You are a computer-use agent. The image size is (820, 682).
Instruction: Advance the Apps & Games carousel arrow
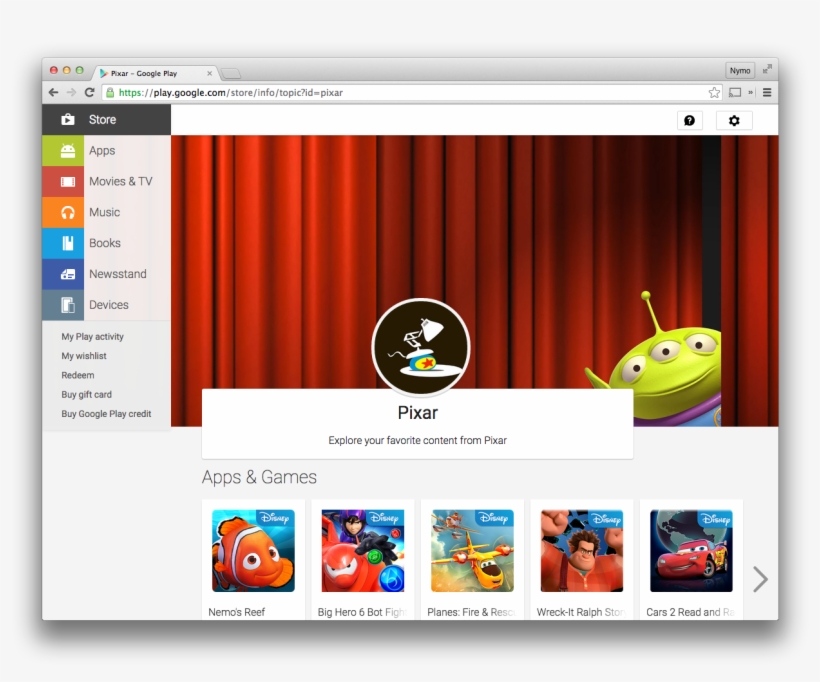760,579
